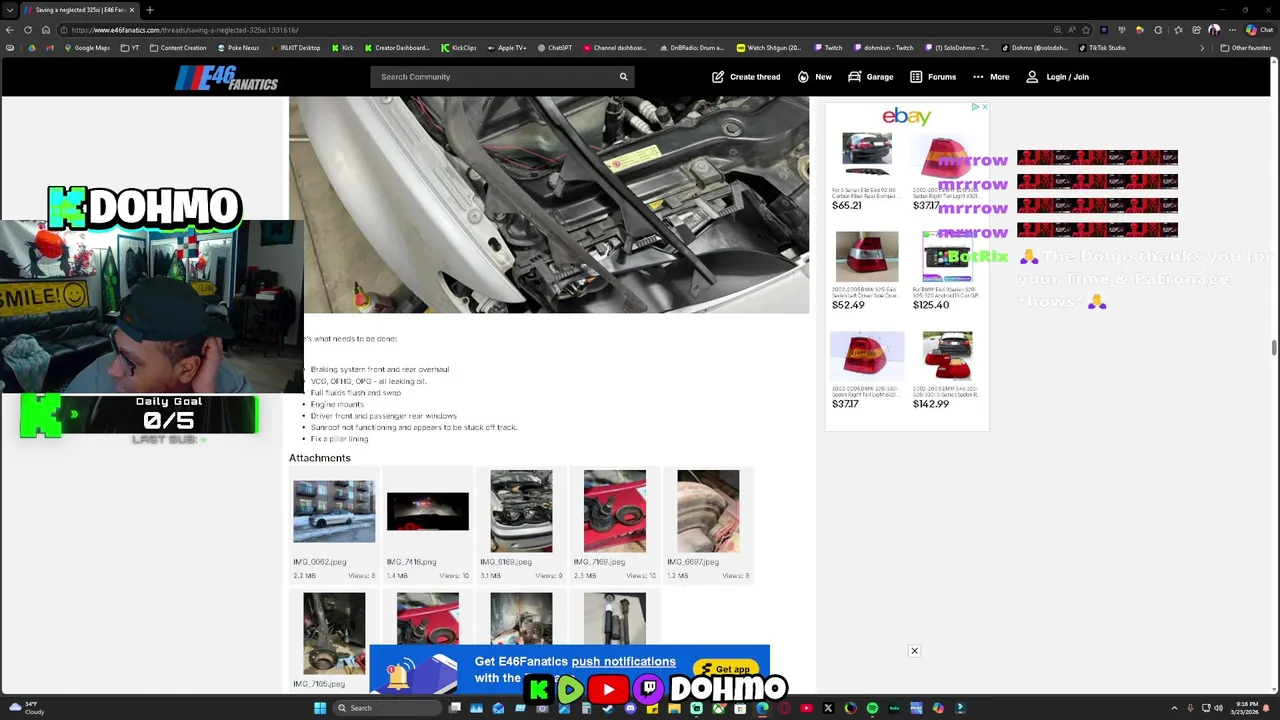This screenshot has width=1280, height=720.
Task: Click the 'Attachments' heading text
Action: tap(320, 458)
